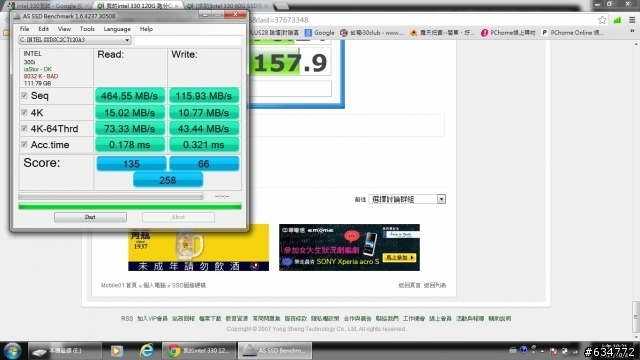The width and height of the screenshot is (640, 360).
Task: Open the orange-icon bookmark beside 30club
Action: coord(442,33)
